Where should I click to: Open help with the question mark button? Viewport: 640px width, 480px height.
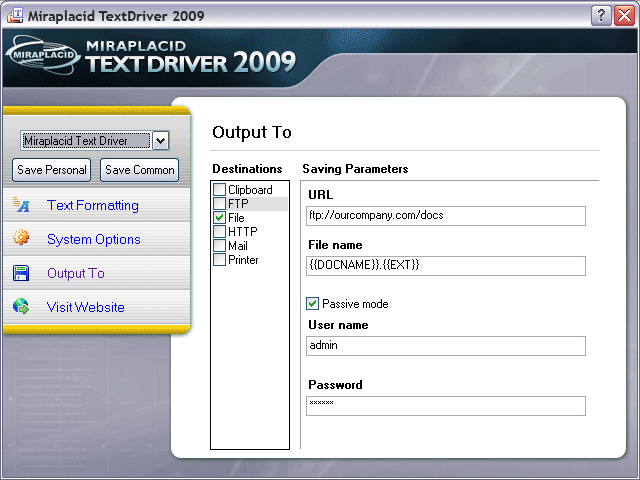click(x=601, y=16)
